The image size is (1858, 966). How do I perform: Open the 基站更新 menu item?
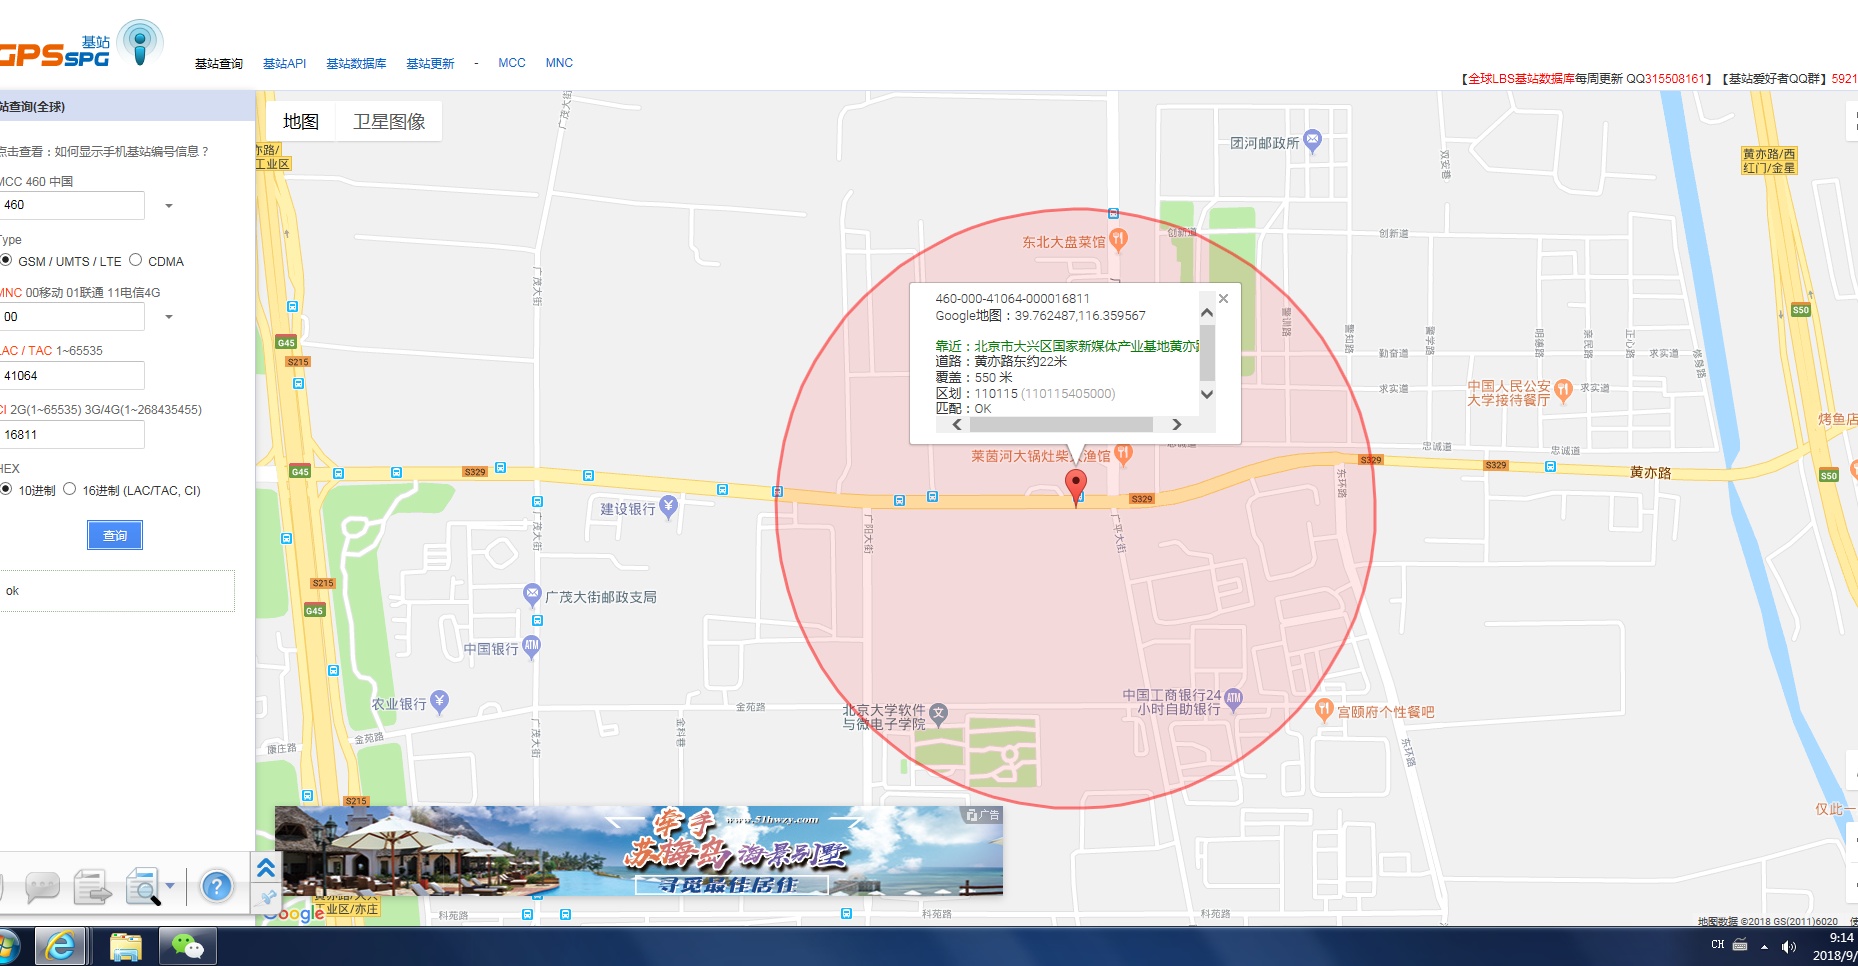pyautogui.click(x=430, y=64)
